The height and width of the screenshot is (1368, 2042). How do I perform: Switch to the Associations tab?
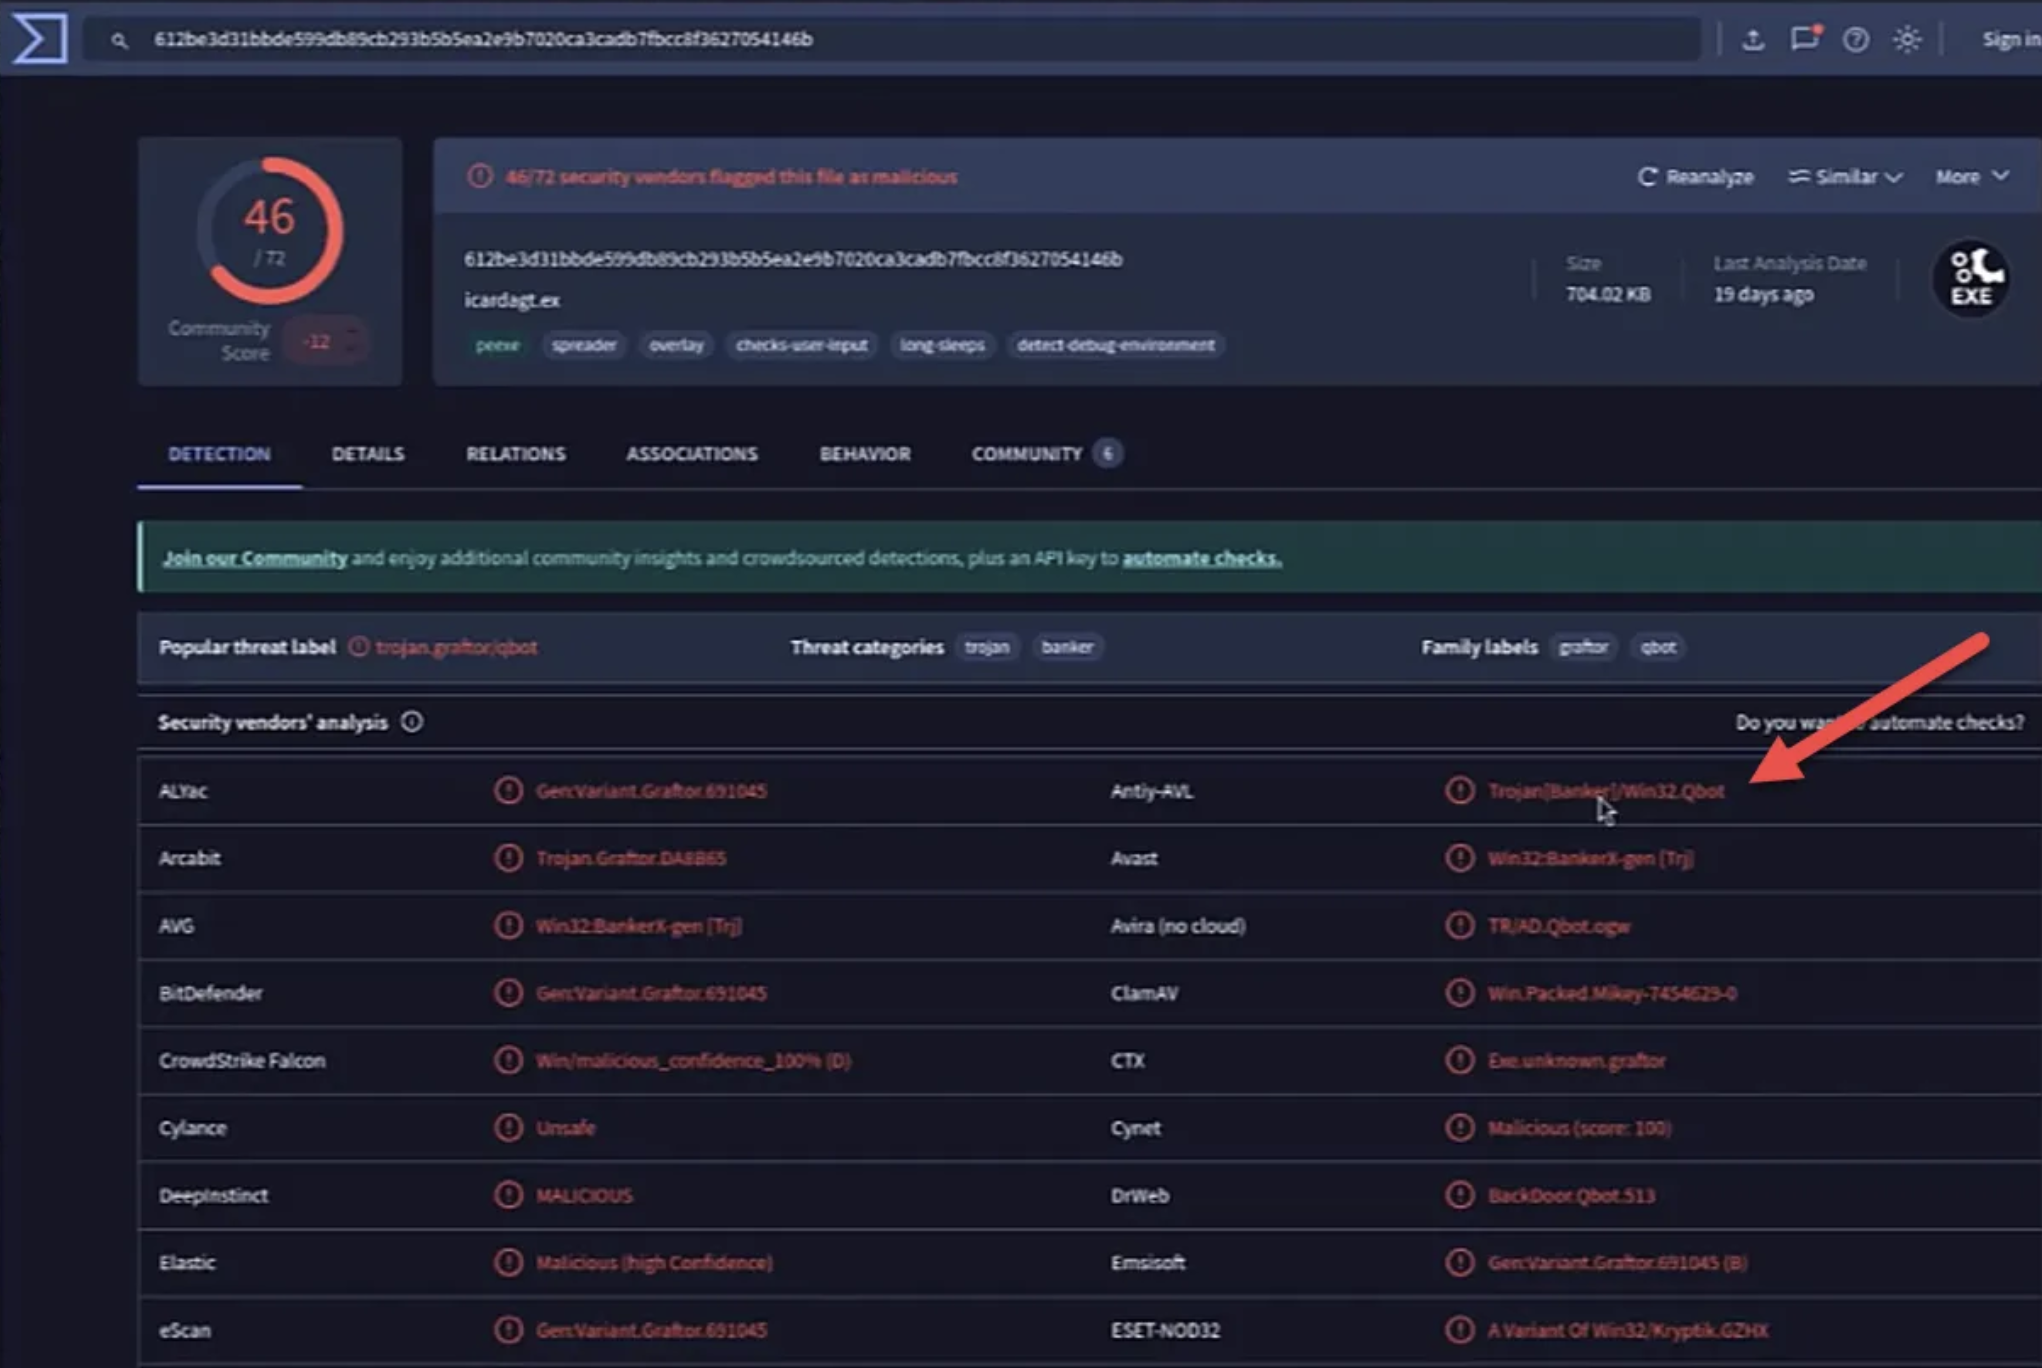pyautogui.click(x=692, y=454)
